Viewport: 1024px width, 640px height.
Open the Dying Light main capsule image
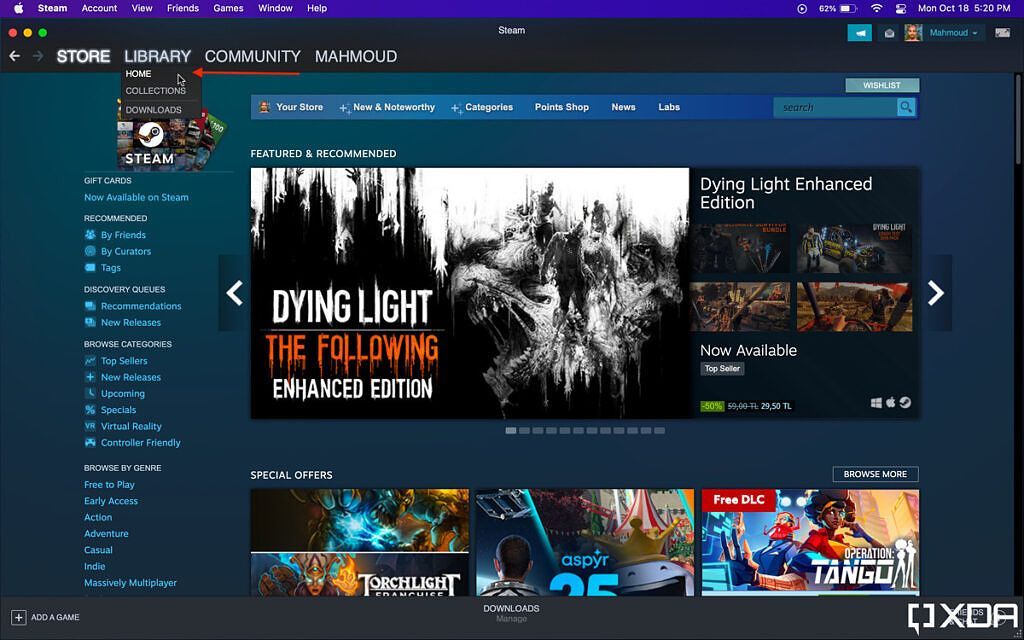tap(470, 293)
